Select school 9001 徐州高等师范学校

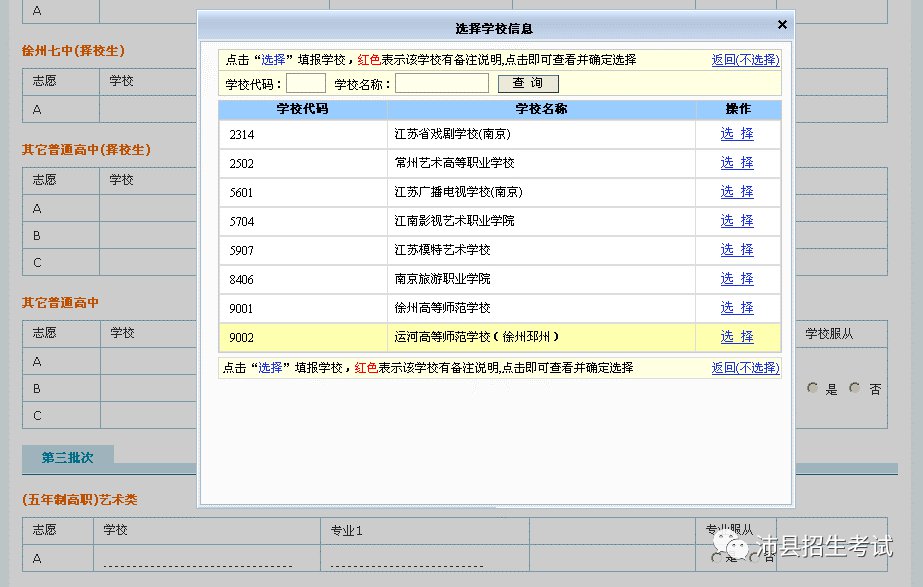[737, 308]
